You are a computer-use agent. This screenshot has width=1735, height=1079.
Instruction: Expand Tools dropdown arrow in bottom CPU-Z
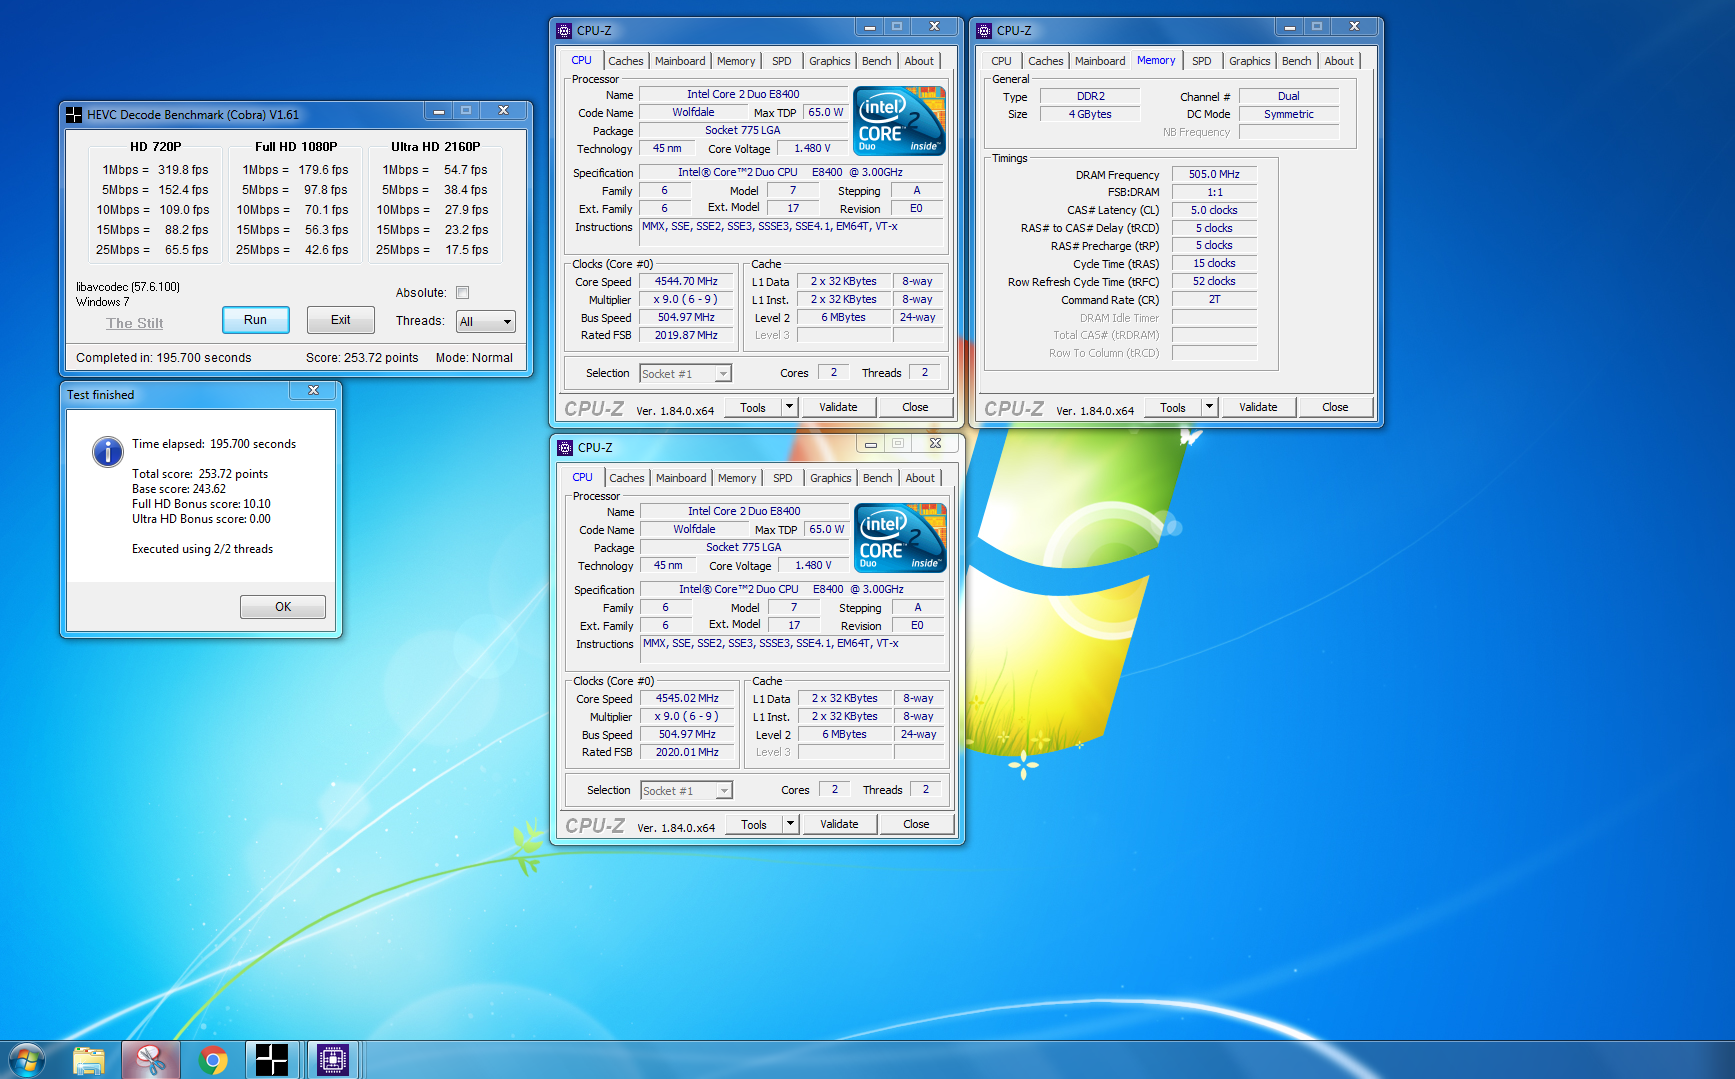(790, 824)
